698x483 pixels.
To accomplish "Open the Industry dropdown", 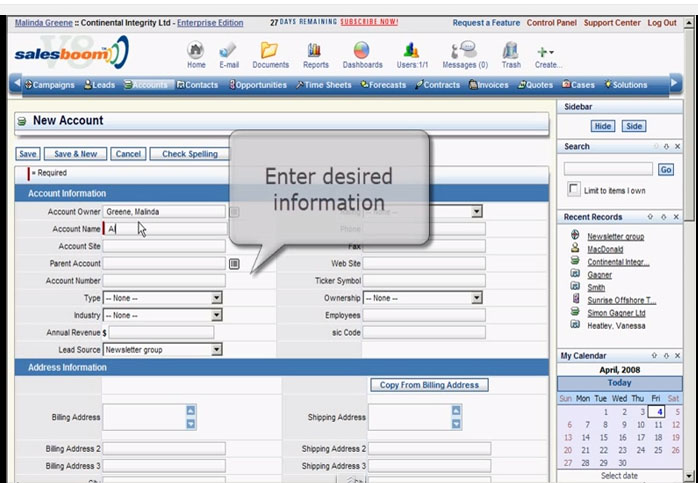I will pyautogui.click(x=162, y=315).
